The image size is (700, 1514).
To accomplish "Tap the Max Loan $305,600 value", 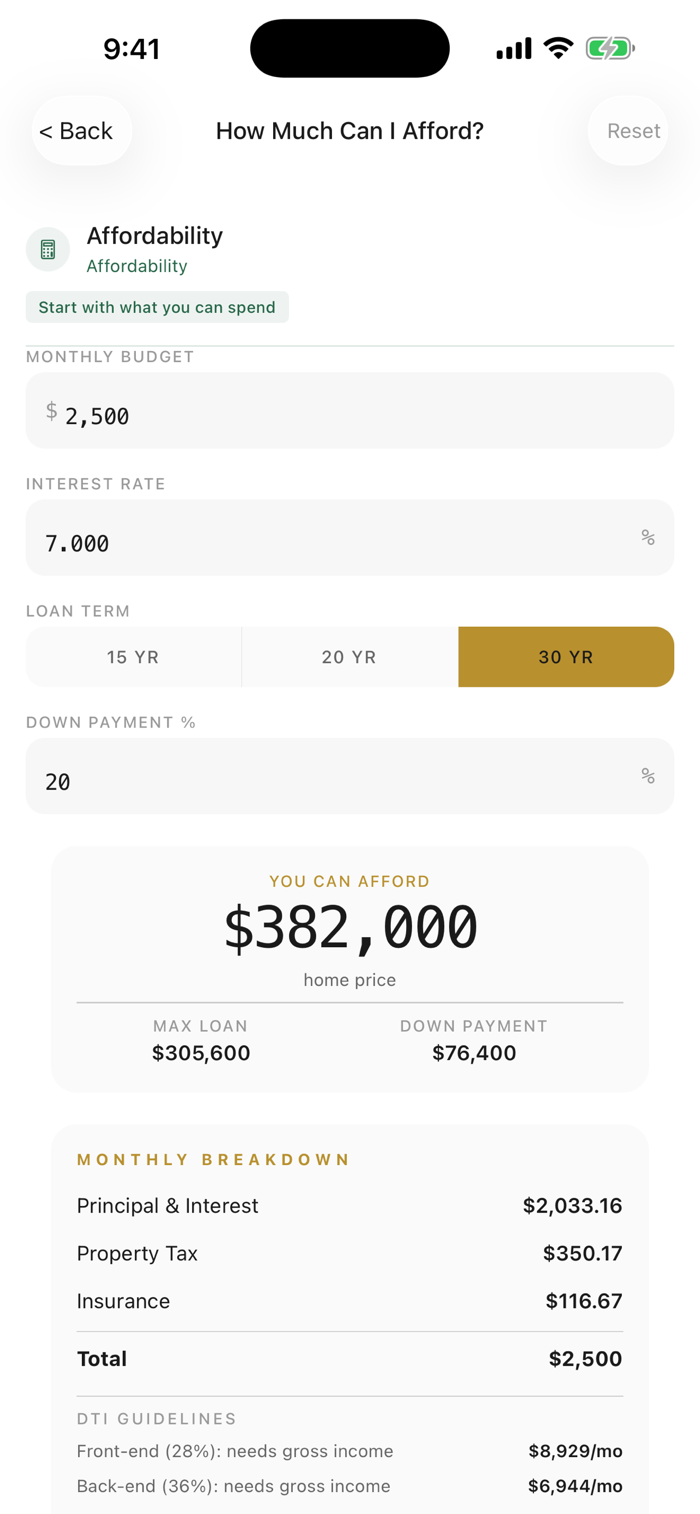I will [201, 1053].
